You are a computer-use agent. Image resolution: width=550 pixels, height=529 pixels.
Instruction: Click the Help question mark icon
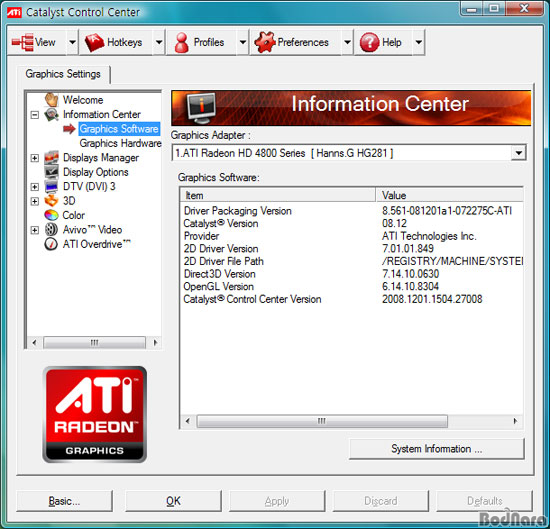[369, 42]
